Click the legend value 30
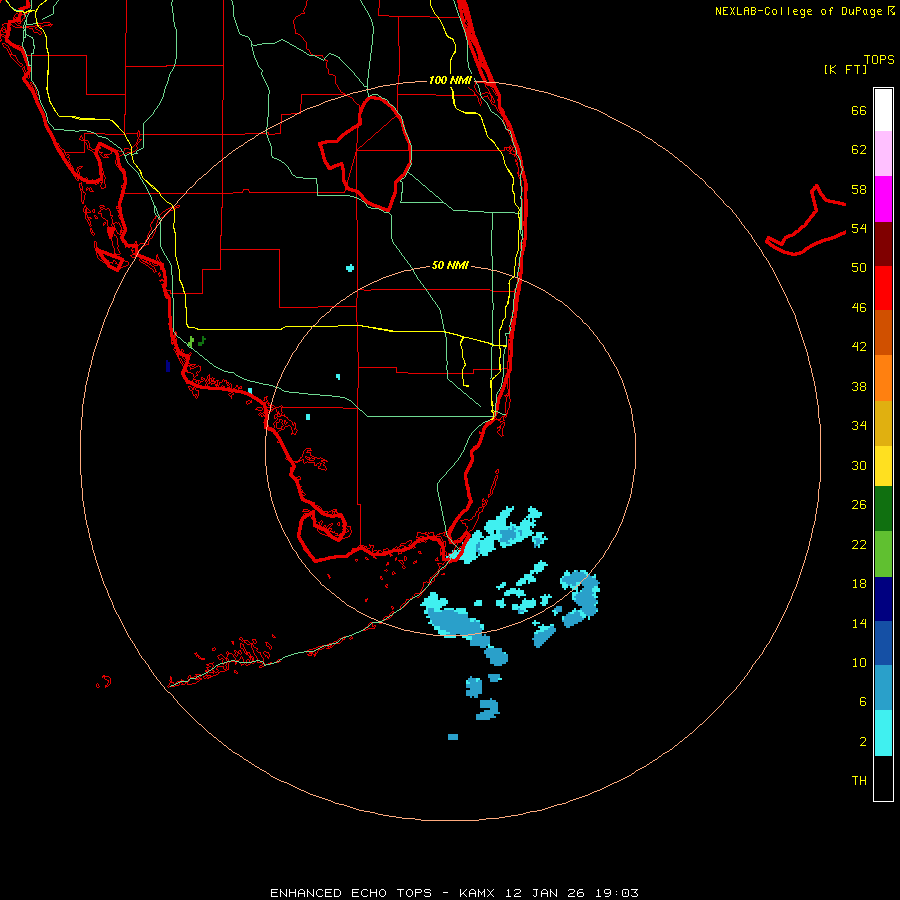Image resolution: width=900 pixels, height=900 pixels. [859, 465]
